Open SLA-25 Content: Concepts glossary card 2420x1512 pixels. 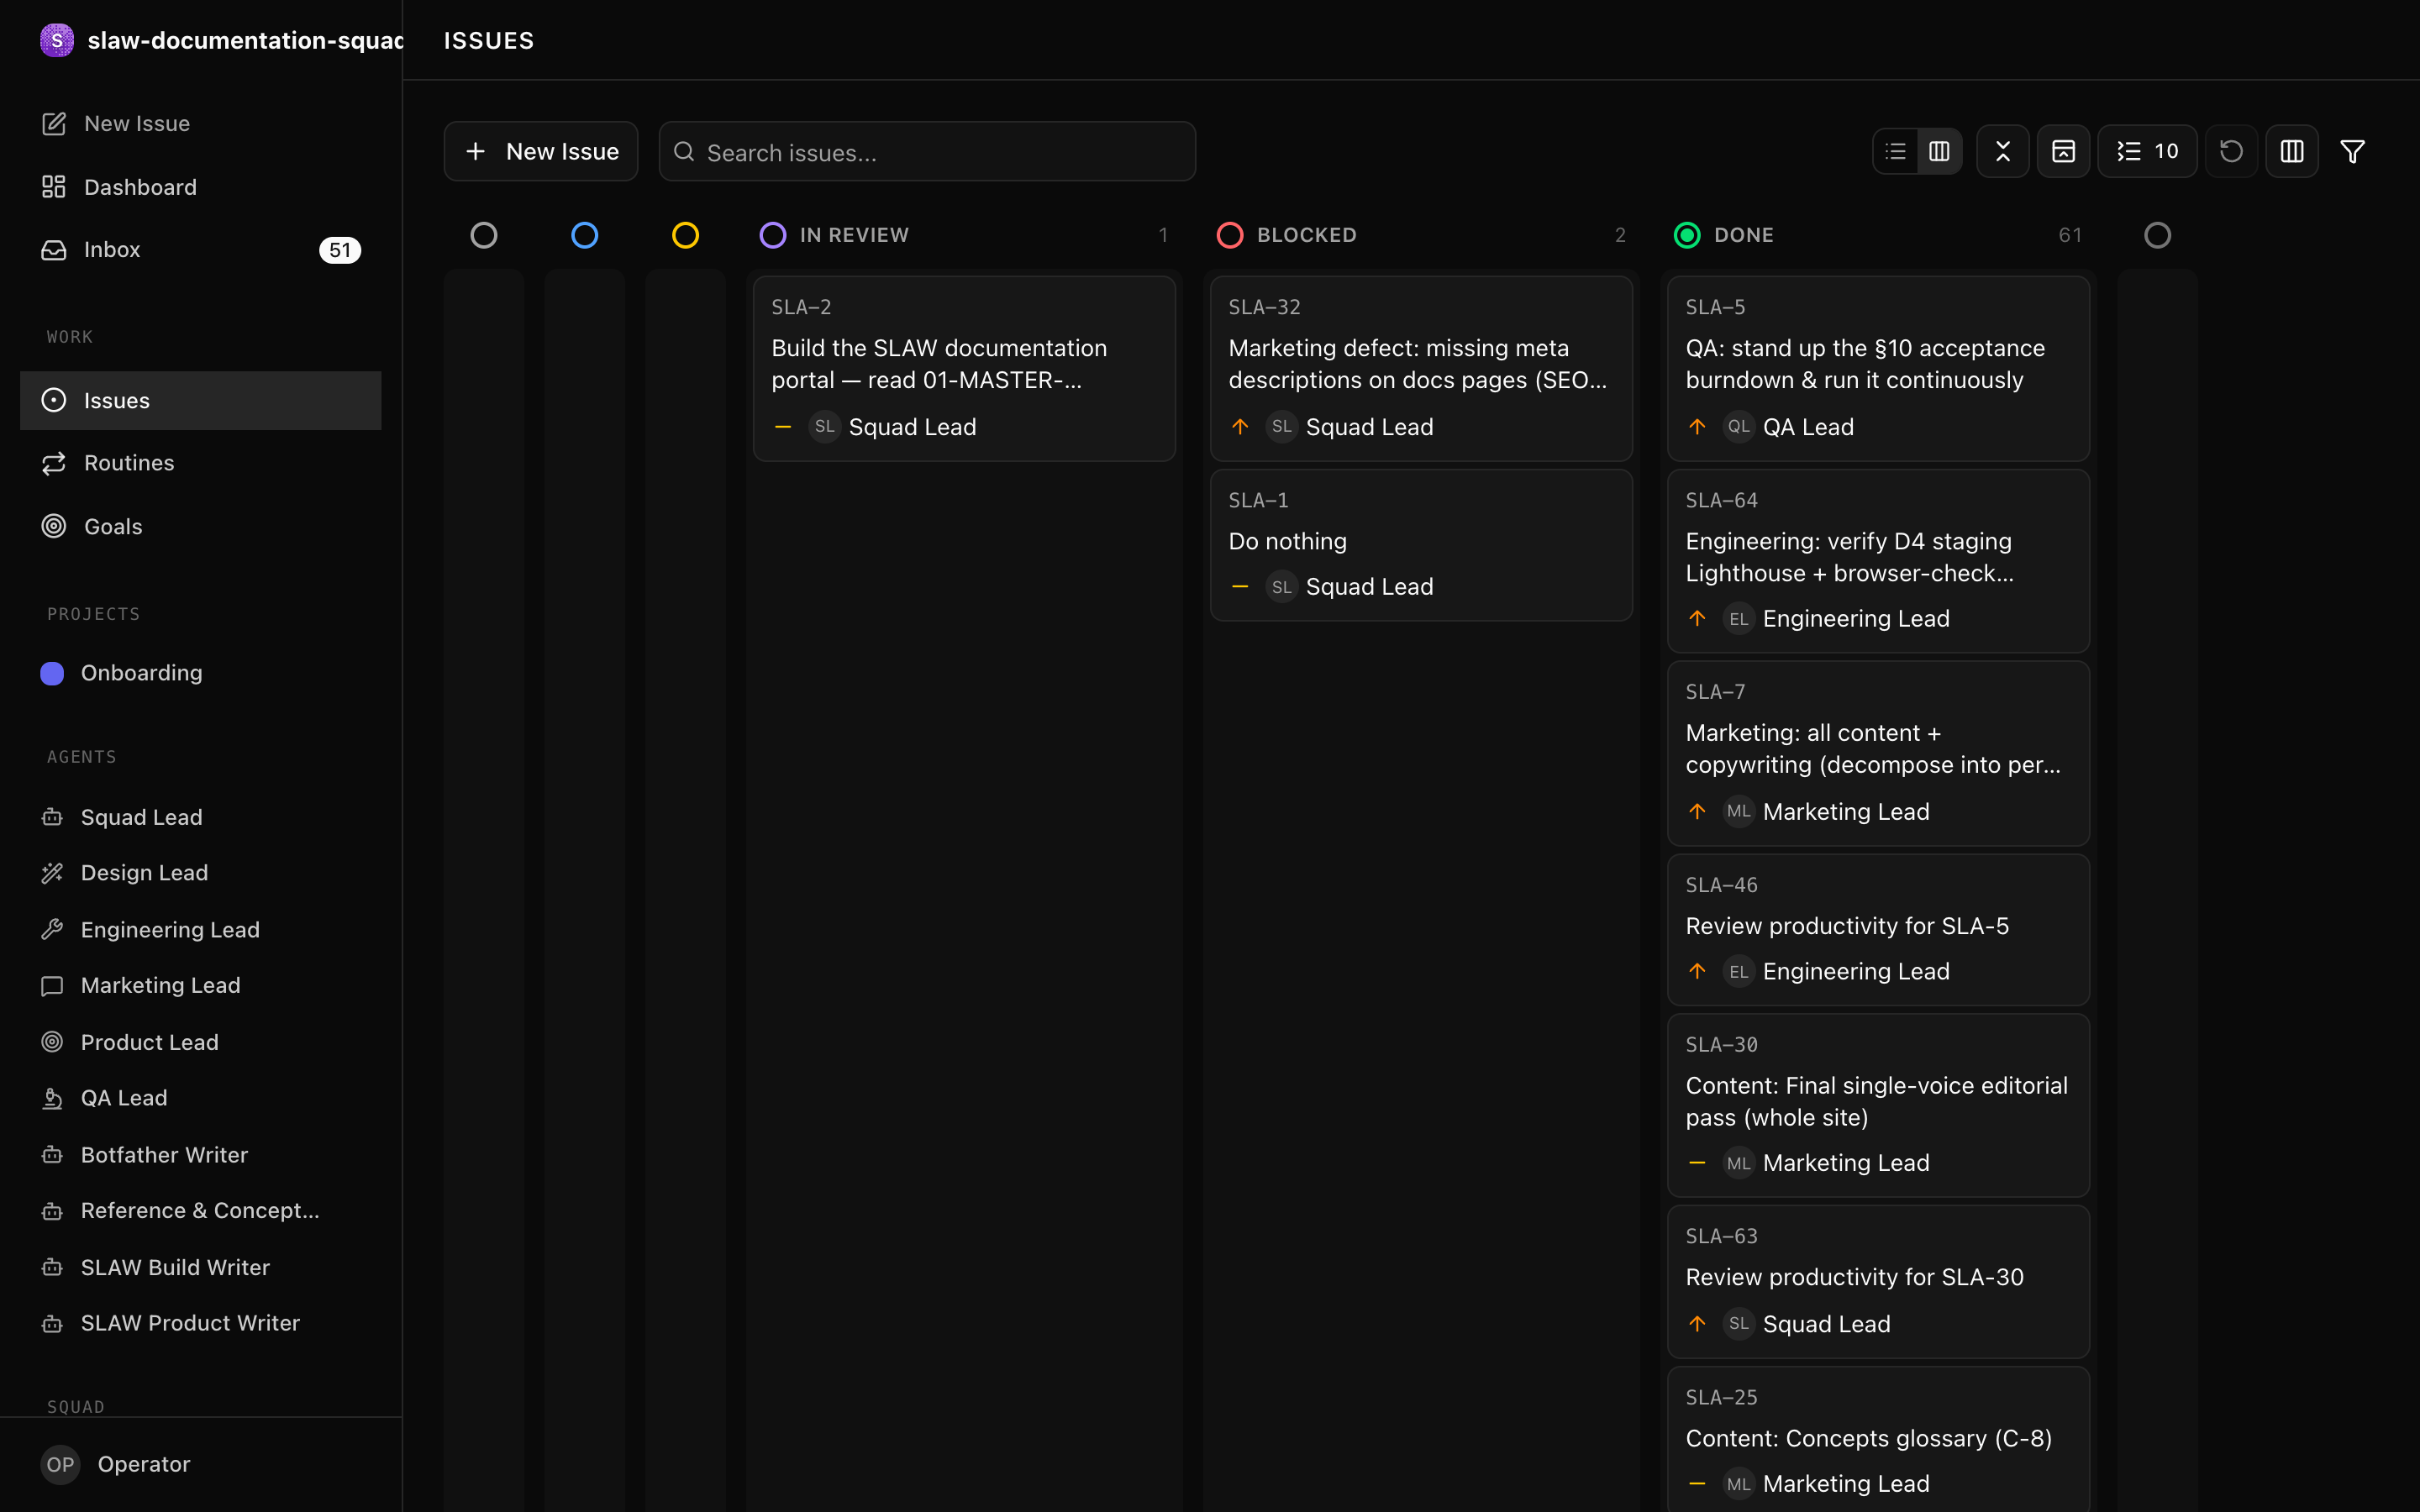[x=1878, y=1439]
